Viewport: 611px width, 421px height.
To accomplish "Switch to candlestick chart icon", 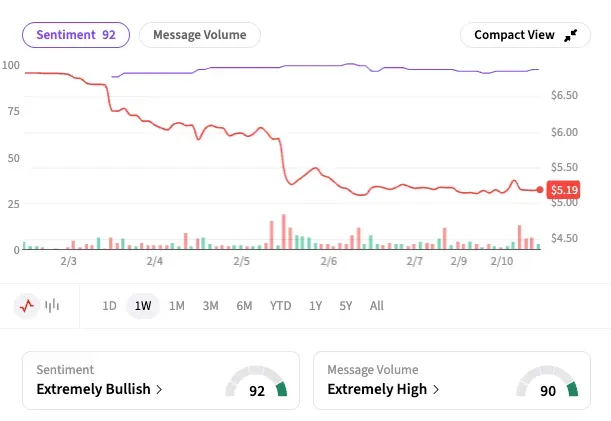I will (x=52, y=305).
